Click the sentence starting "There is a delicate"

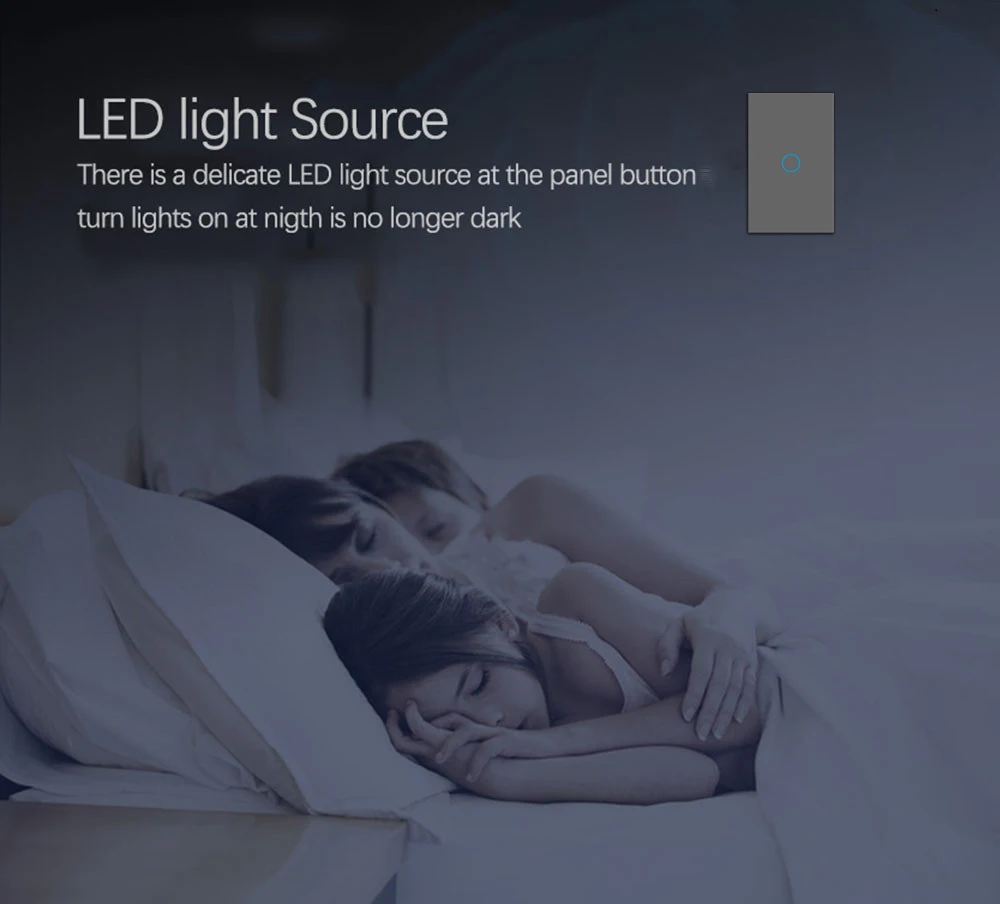click(386, 175)
